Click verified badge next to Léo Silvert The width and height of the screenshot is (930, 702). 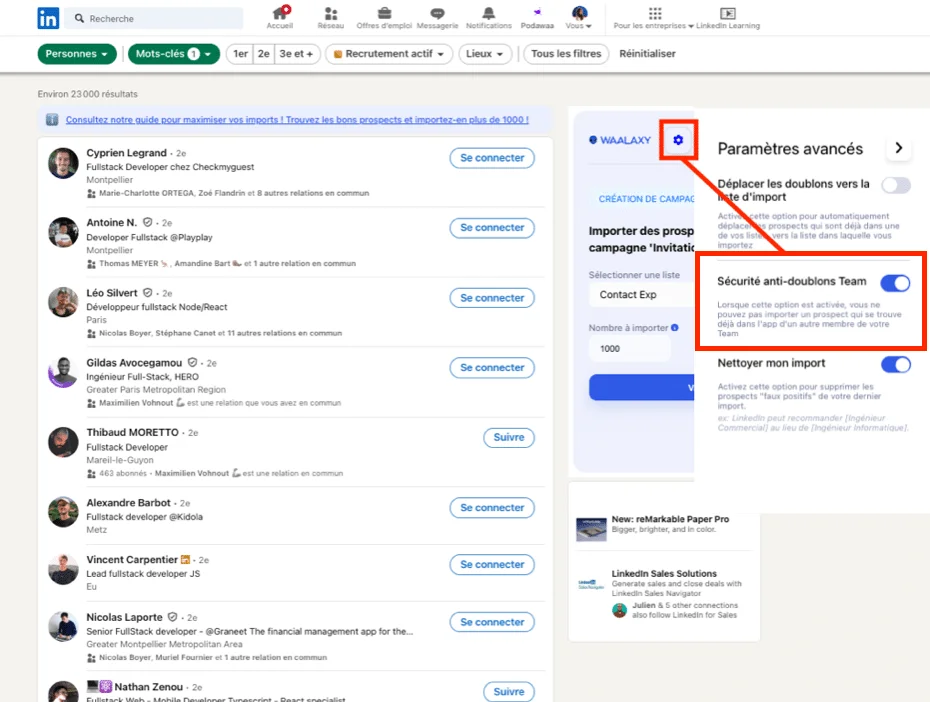148,292
